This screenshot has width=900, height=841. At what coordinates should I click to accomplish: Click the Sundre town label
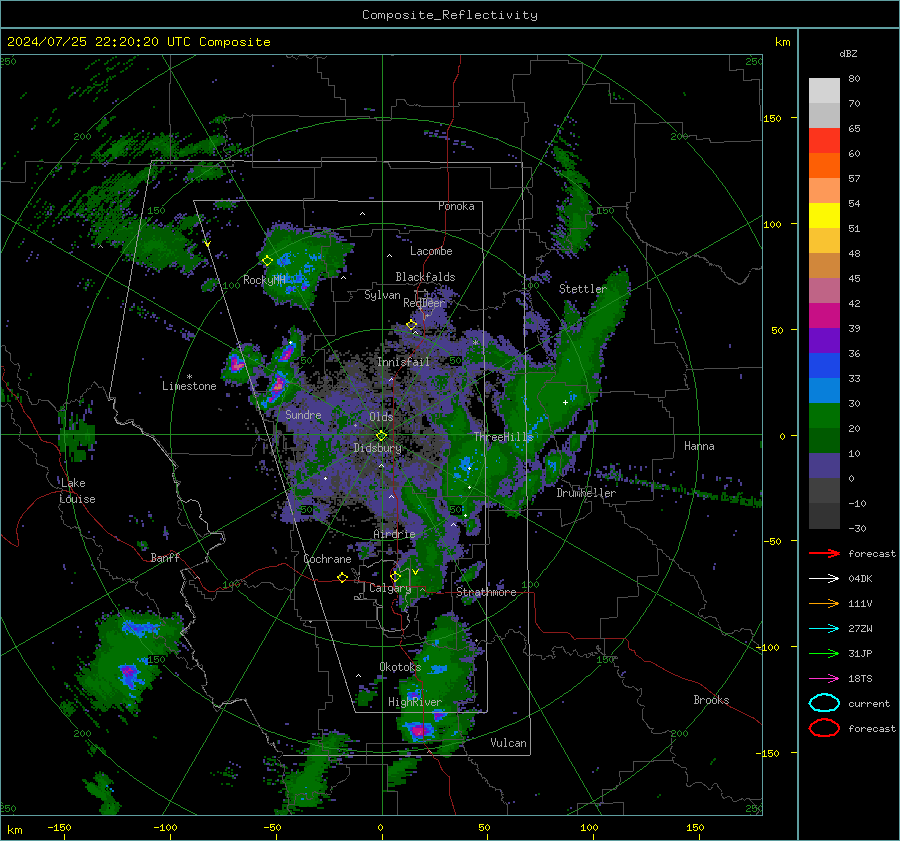pyautogui.click(x=303, y=414)
